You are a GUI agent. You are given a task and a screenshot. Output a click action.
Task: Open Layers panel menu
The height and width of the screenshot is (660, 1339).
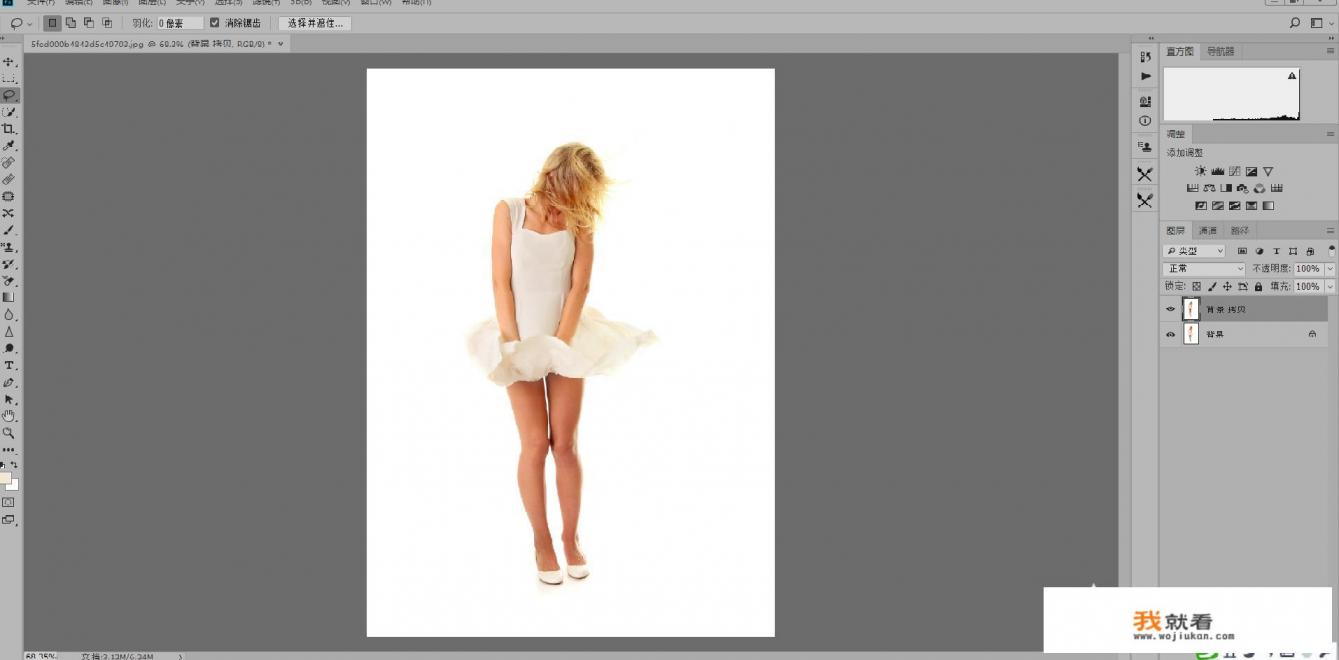coord(1330,230)
